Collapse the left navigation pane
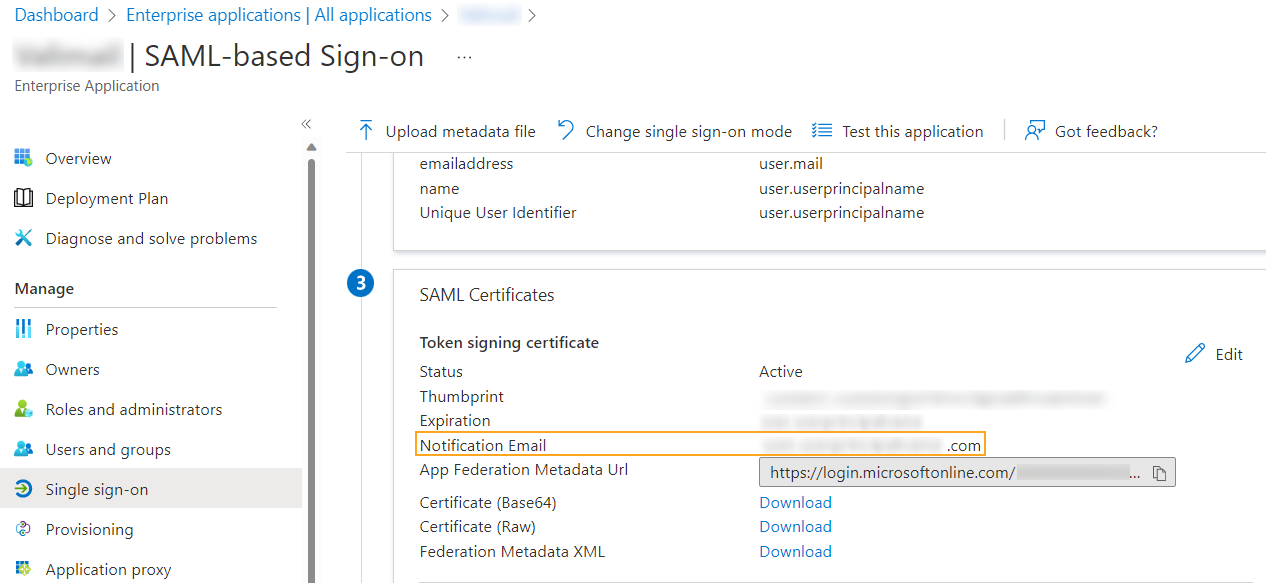This screenshot has width=1266, height=583. pyautogui.click(x=306, y=123)
